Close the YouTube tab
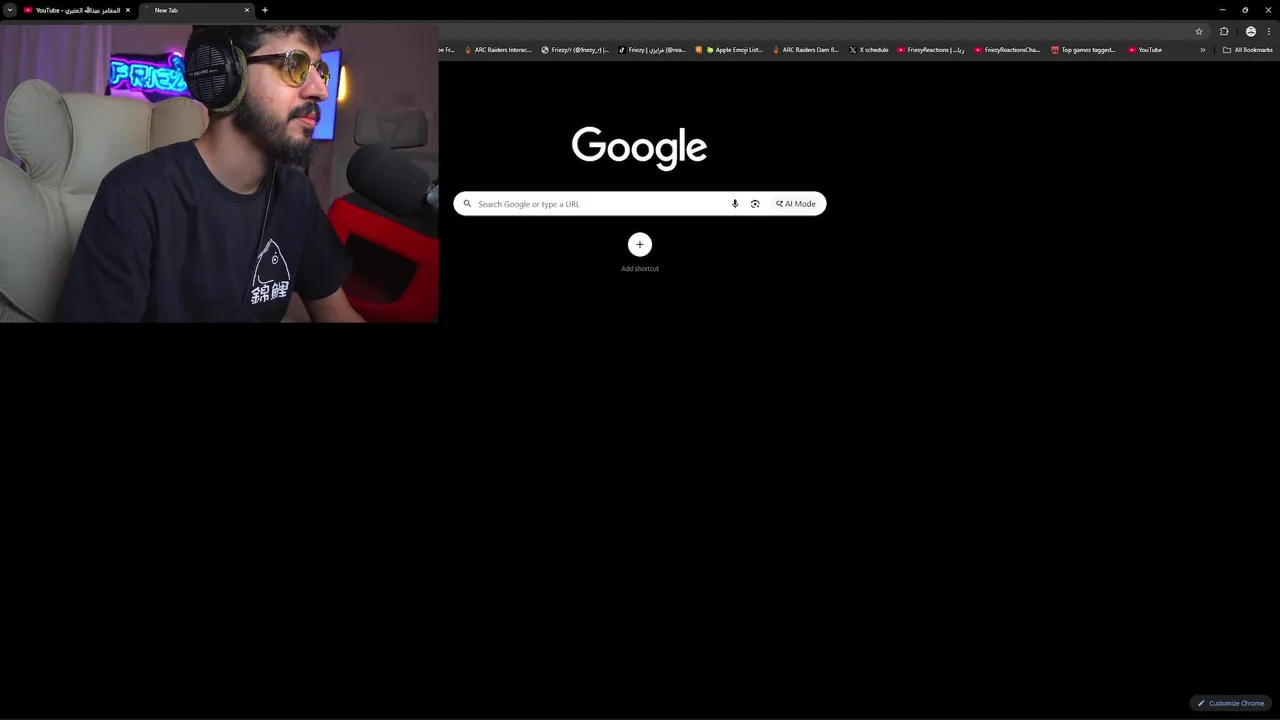 (128, 10)
